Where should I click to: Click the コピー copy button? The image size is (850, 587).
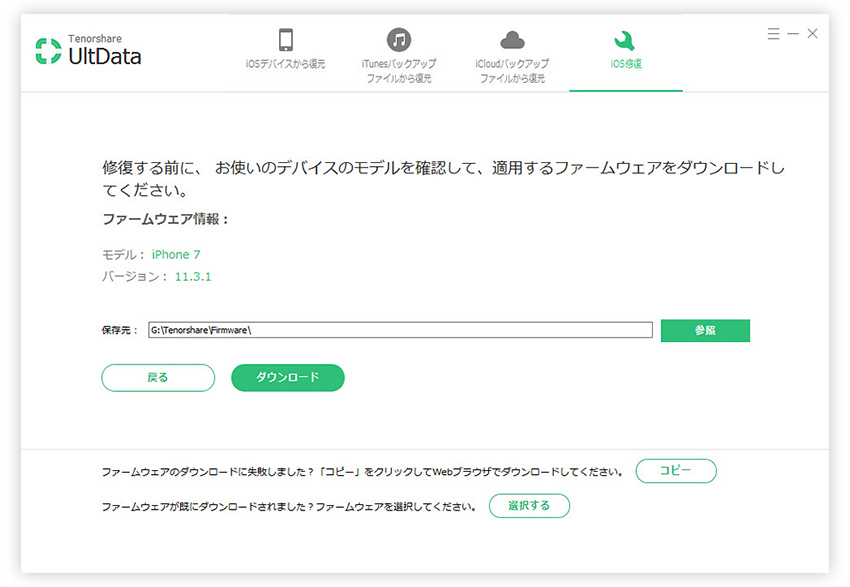click(676, 471)
